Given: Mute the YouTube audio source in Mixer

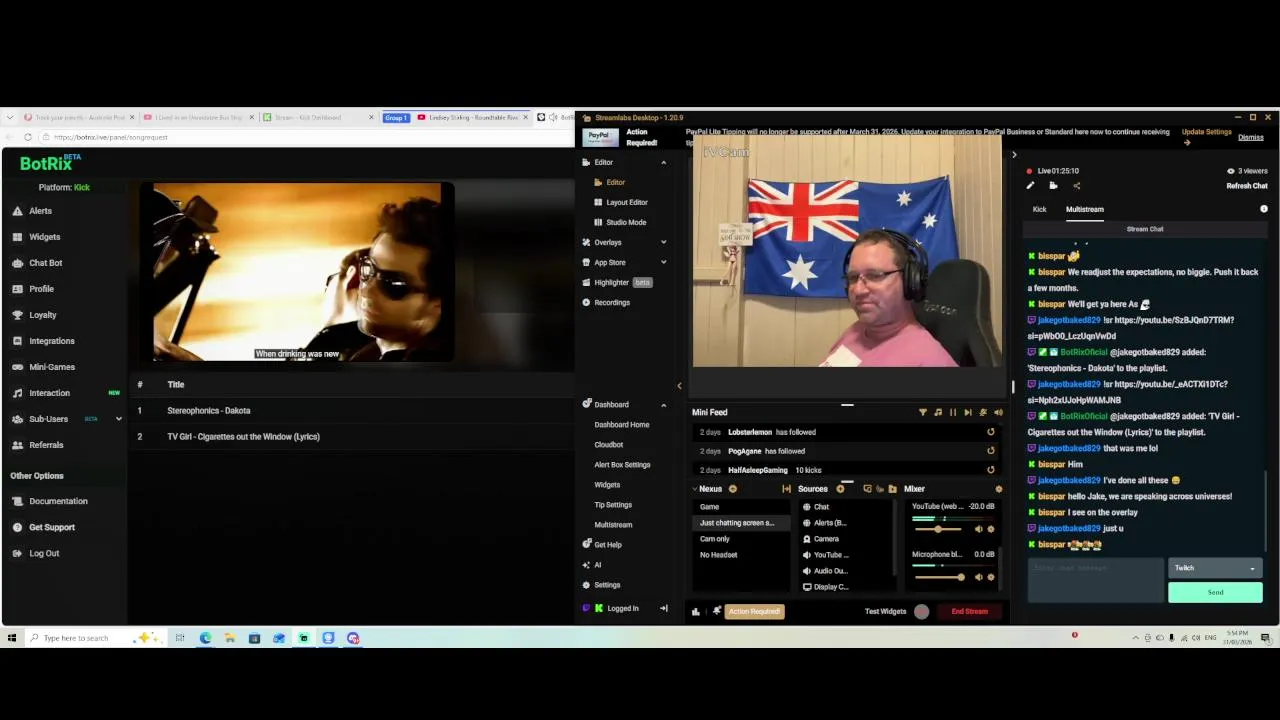Looking at the screenshot, I should (x=979, y=529).
